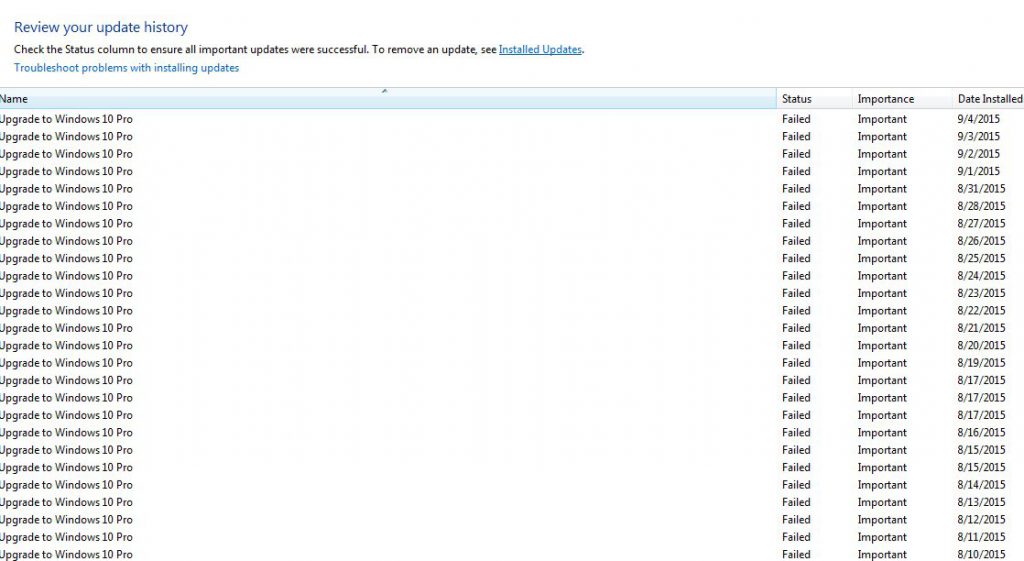This screenshot has height=561, width=1024.
Task: Click Troubleshoot problems with installing updates
Action: [x=126, y=68]
